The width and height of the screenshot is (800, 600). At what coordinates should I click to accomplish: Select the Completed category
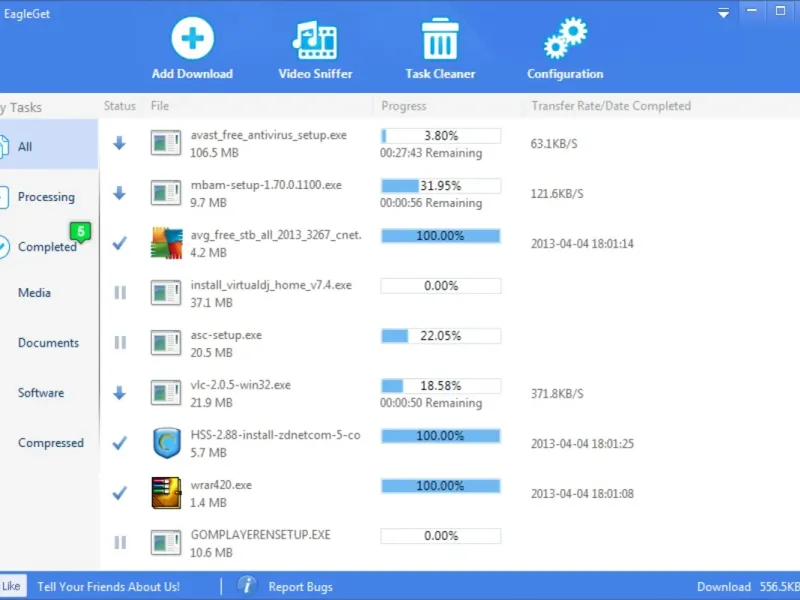click(48, 246)
